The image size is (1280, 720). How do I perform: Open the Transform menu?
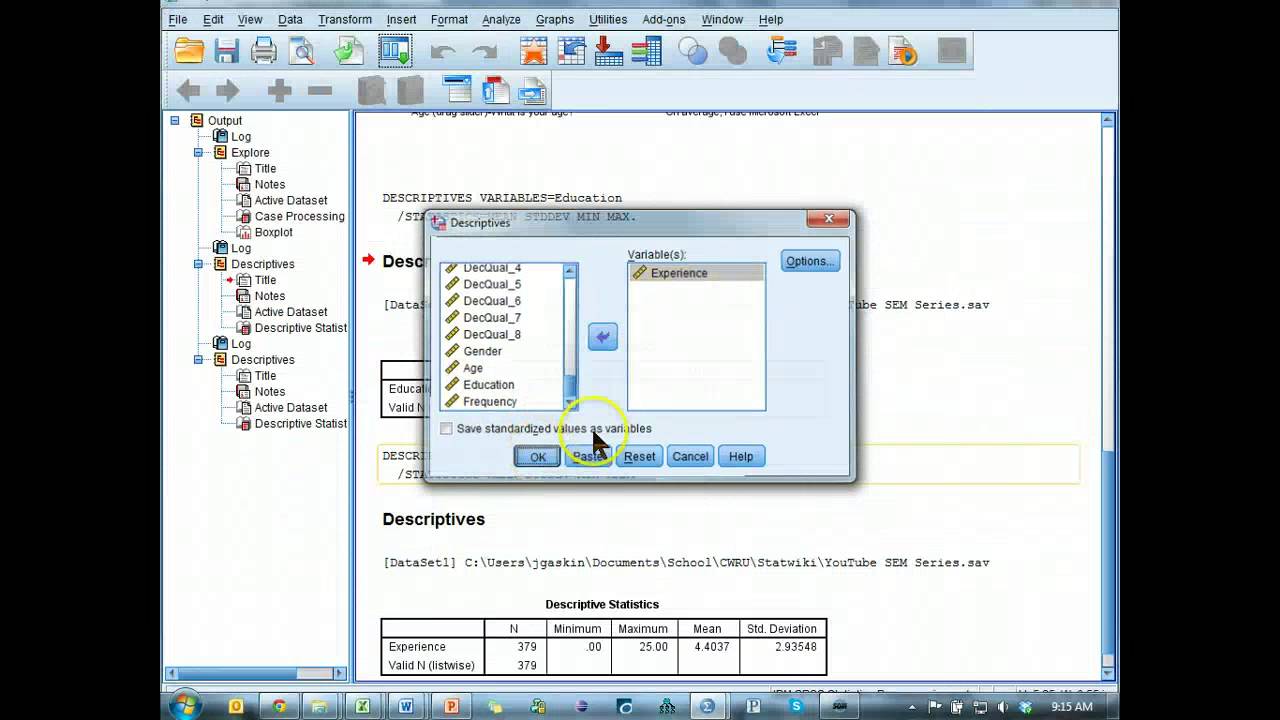click(x=345, y=19)
